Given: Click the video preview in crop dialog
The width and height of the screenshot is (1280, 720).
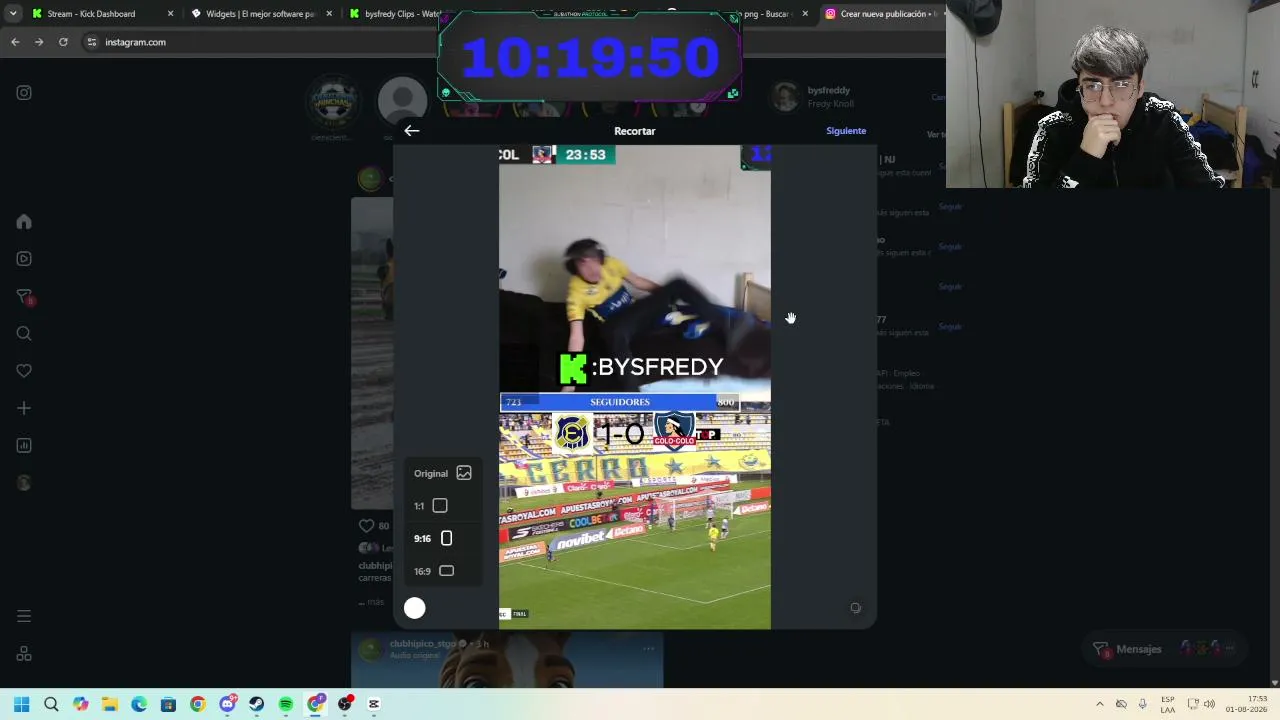Looking at the screenshot, I should coord(635,387).
